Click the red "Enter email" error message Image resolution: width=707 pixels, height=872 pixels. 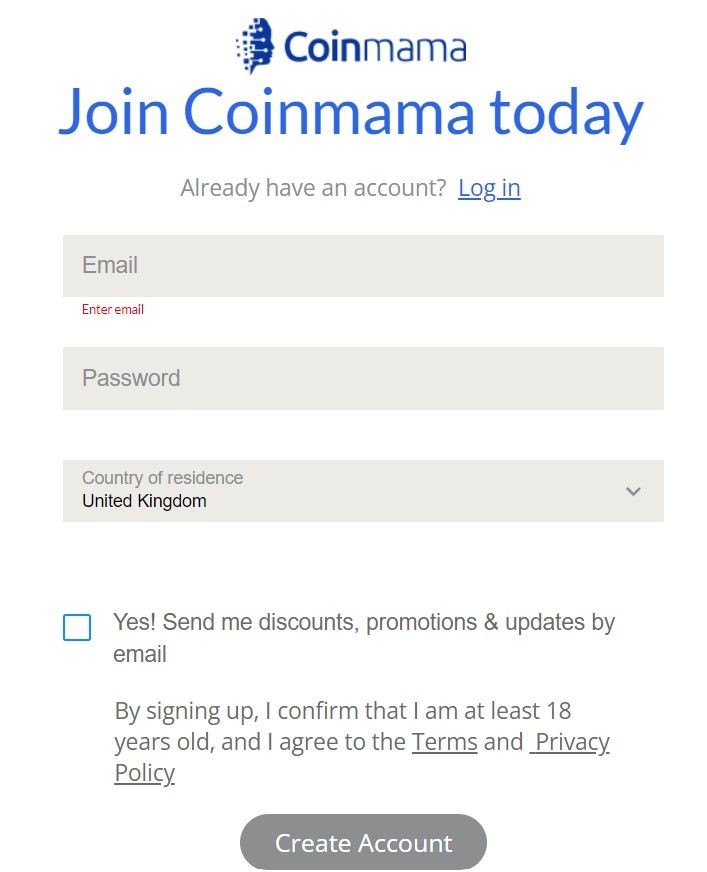point(113,310)
